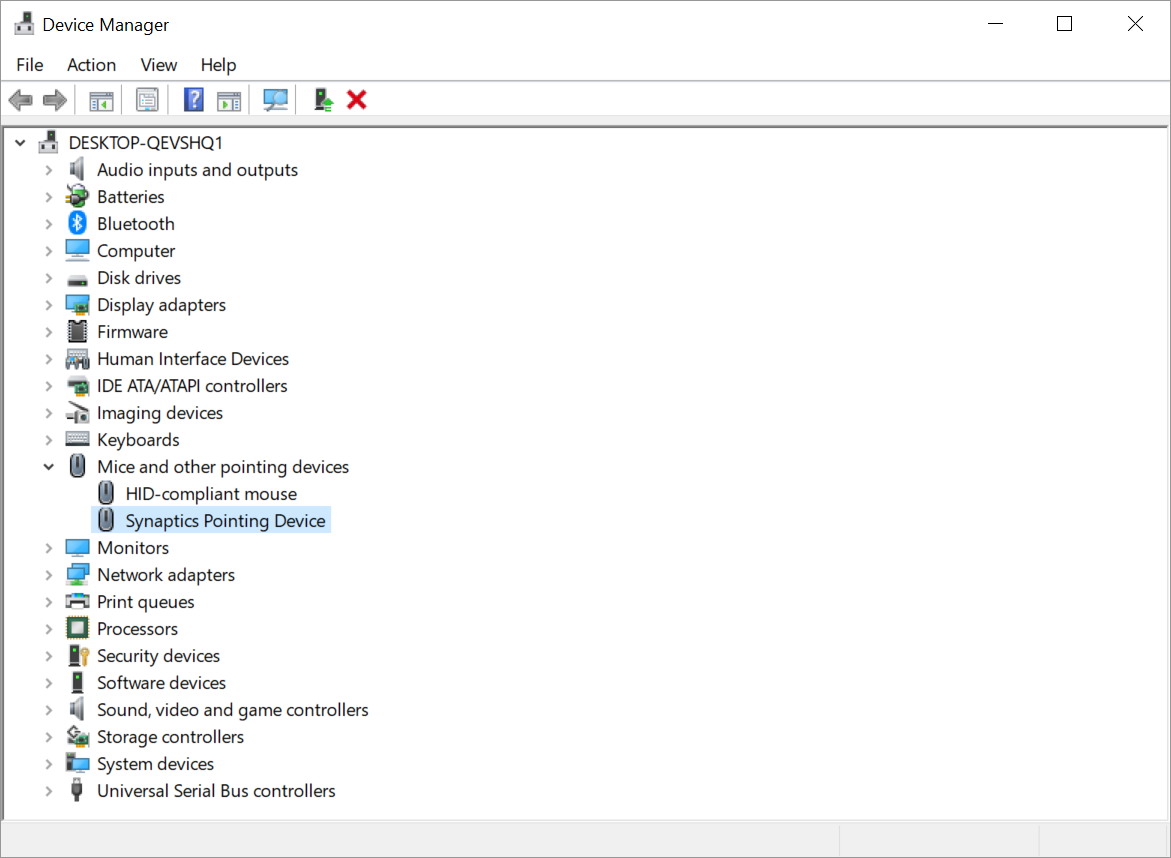Click the Security devices key icon

(78, 656)
